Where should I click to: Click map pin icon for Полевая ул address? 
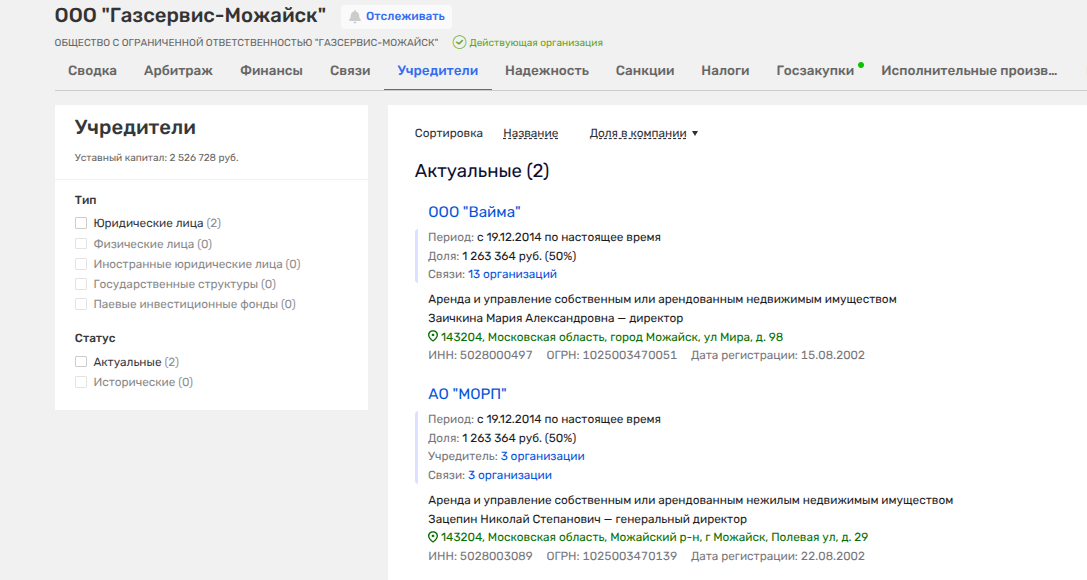[x=433, y=537]
